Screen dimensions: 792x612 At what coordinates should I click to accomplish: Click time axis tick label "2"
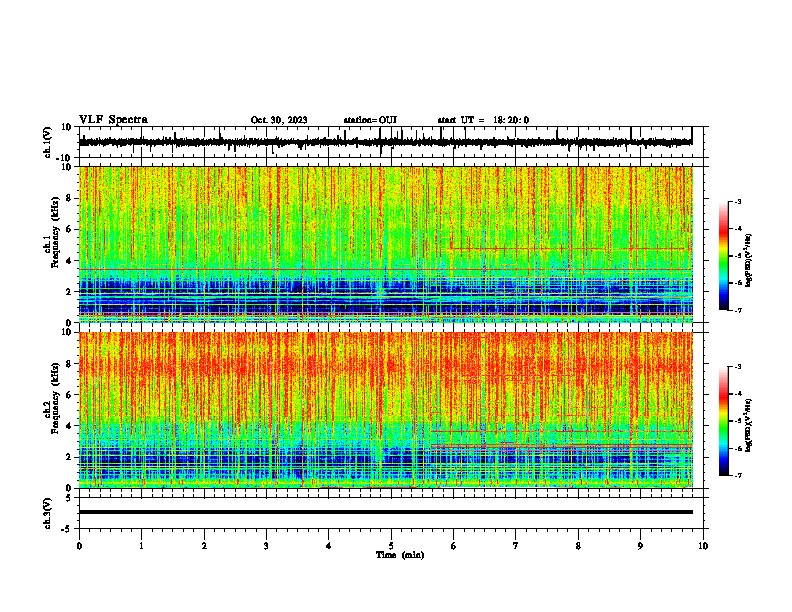point(204,546)
